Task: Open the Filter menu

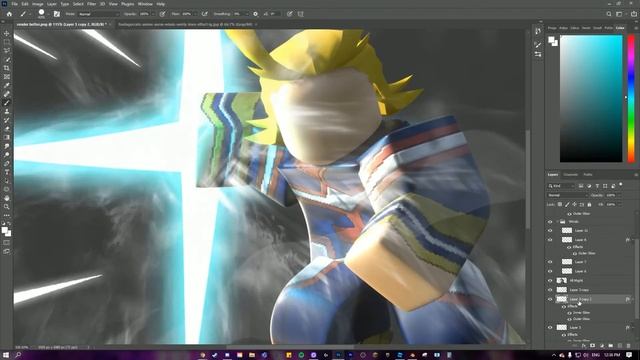Action: (x=92, y=4)
